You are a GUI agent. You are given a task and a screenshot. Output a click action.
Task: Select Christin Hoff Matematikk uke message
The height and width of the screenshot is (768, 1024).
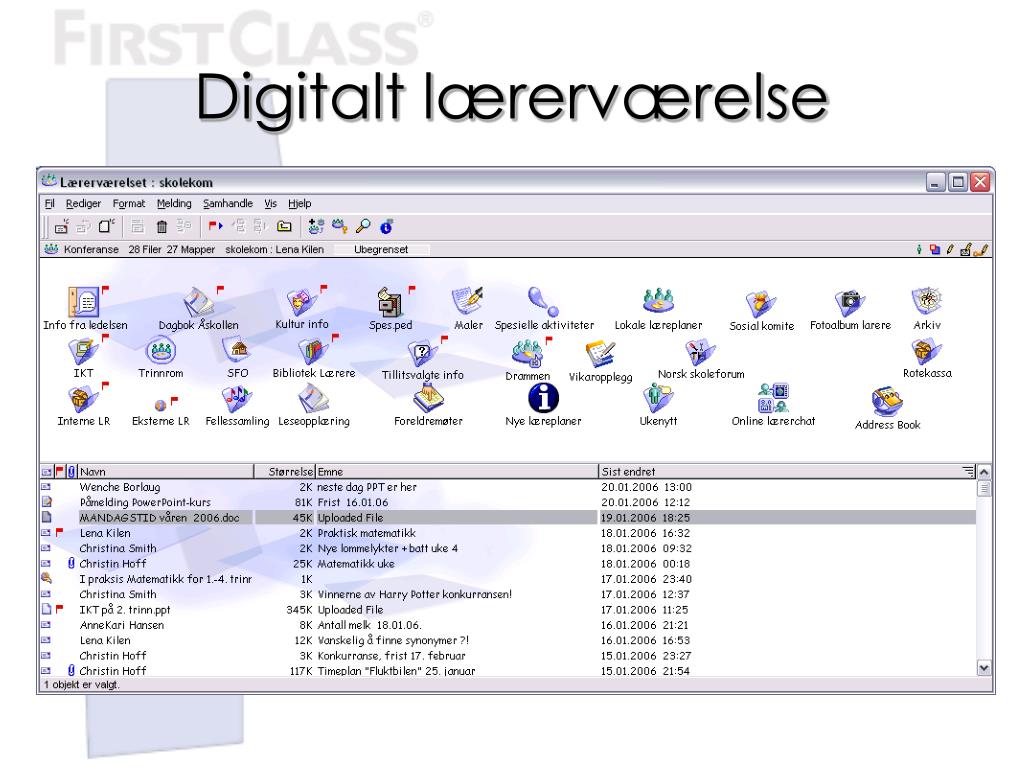click(x=508, y=564)
